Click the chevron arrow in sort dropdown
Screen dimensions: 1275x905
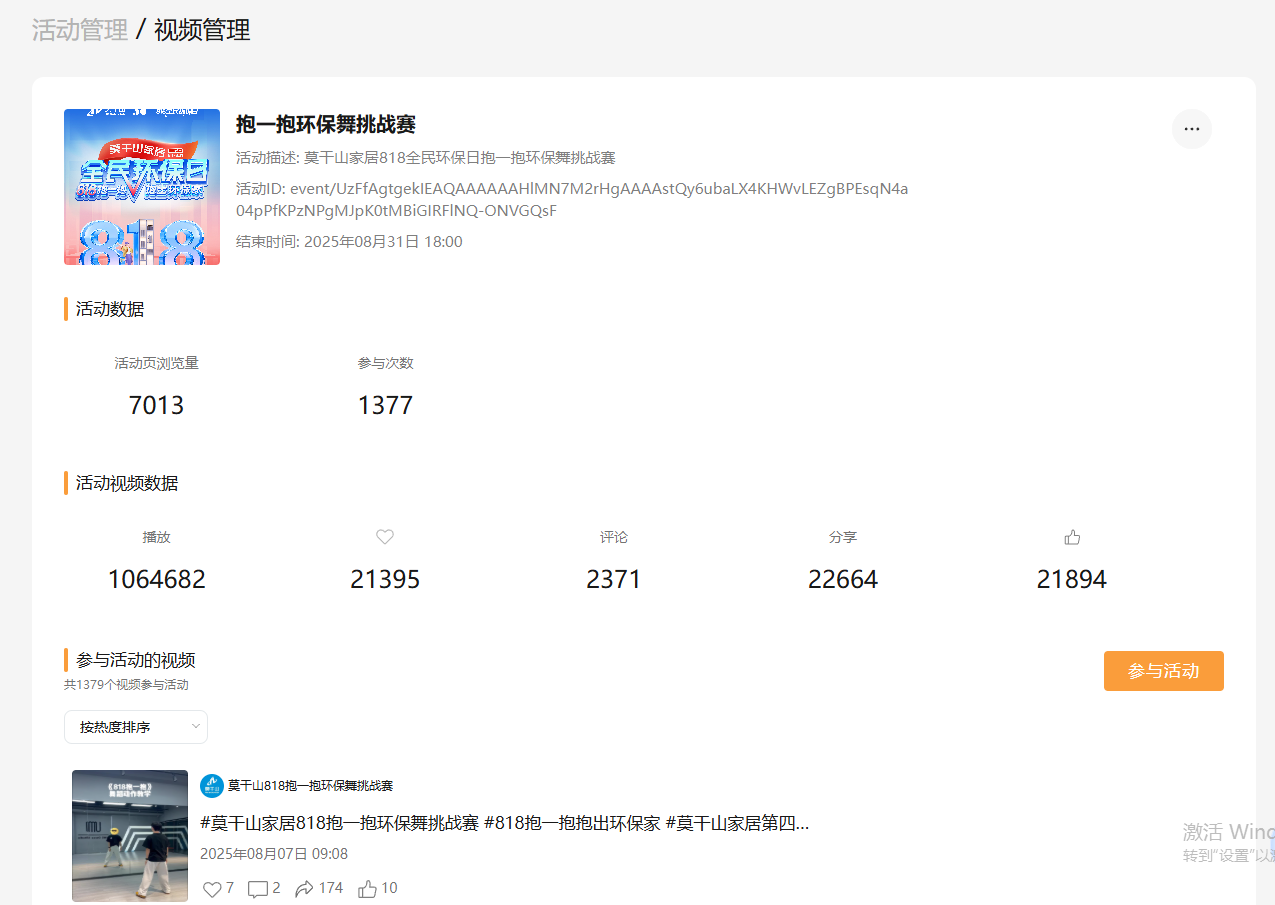click(x=195, y=727)
